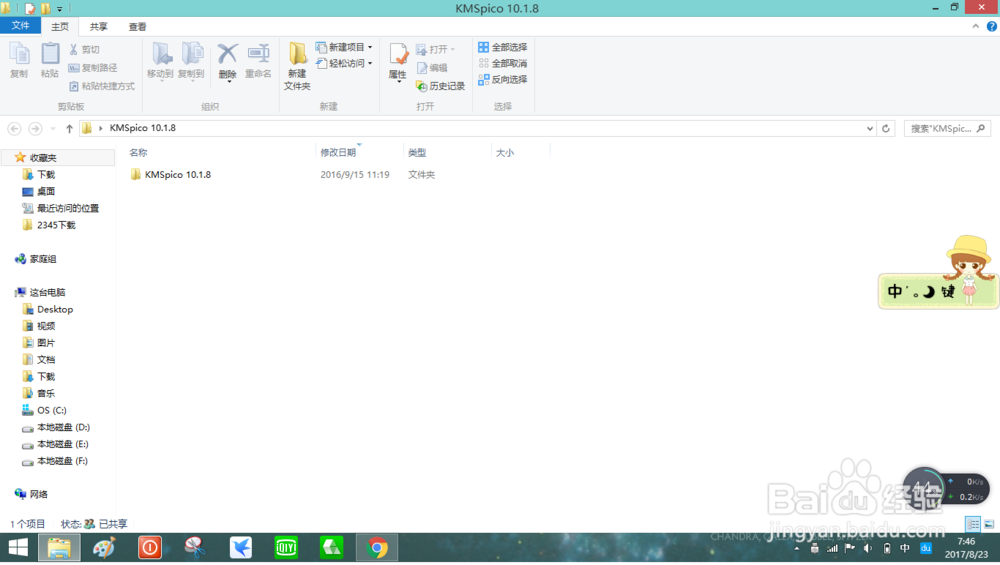Select Favorites (收藏夹) in navigation pane

(43, 158)
